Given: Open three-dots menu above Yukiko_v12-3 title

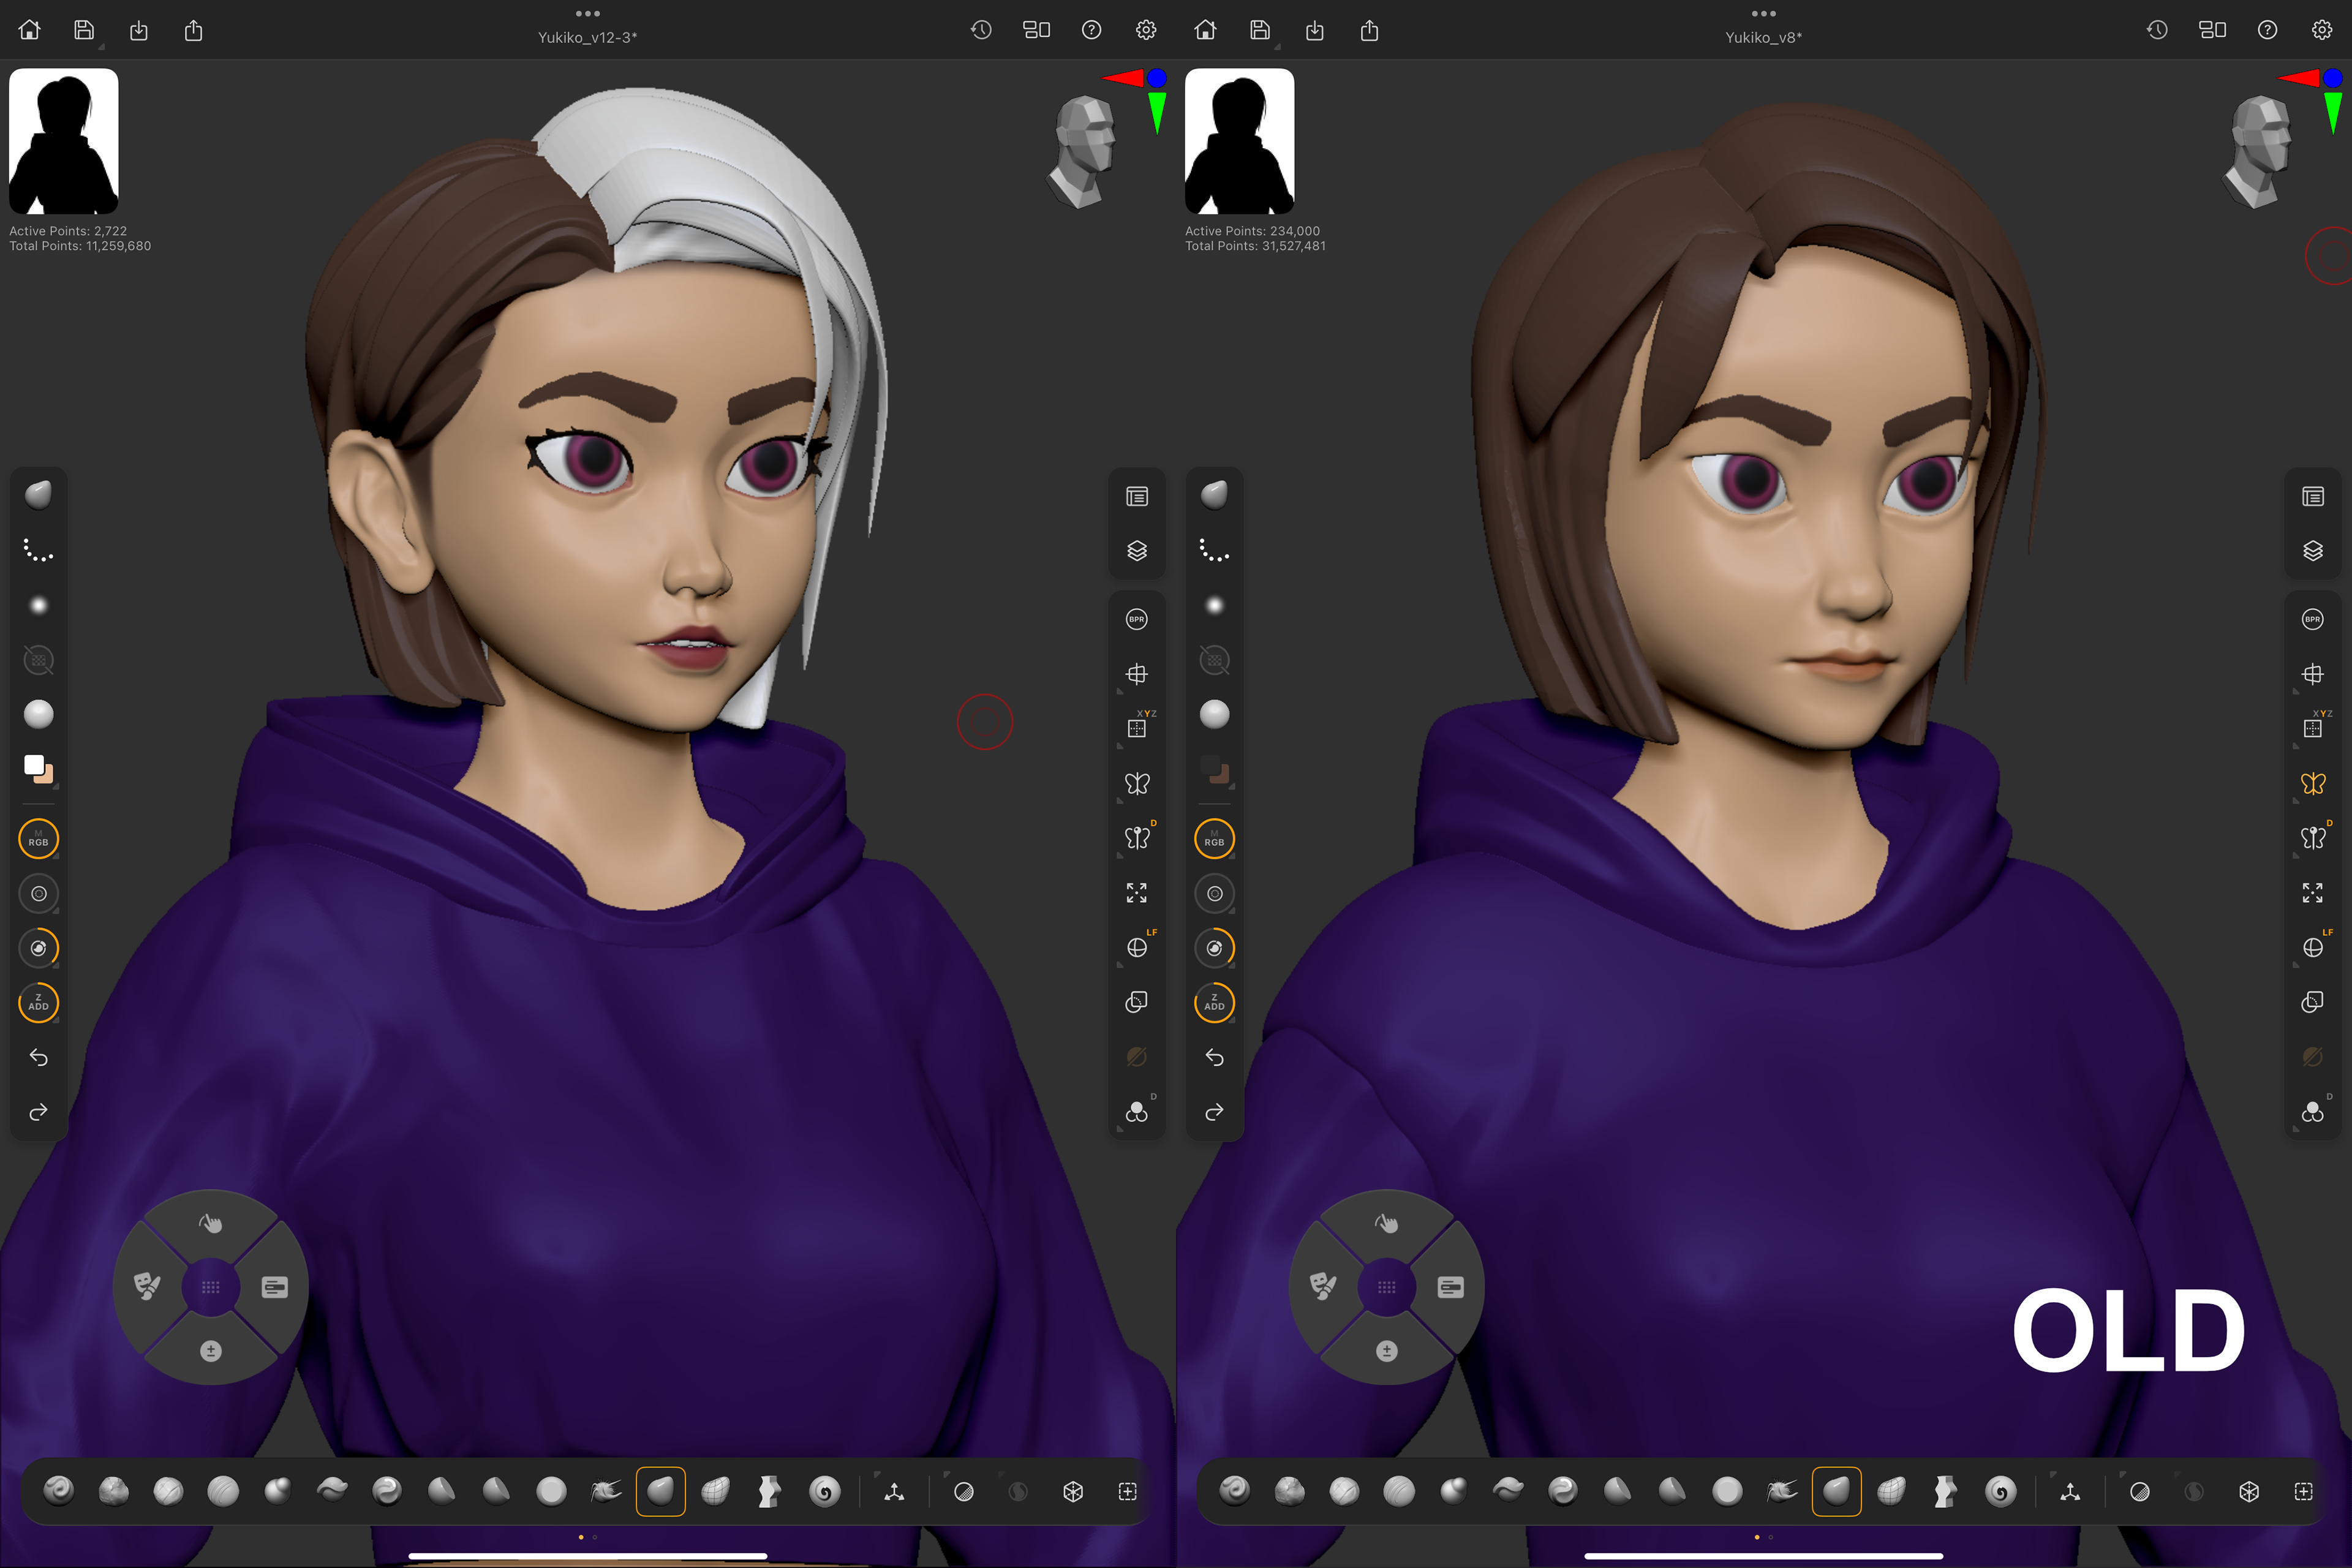Looking at the screenshot, I should coord(587,13).
